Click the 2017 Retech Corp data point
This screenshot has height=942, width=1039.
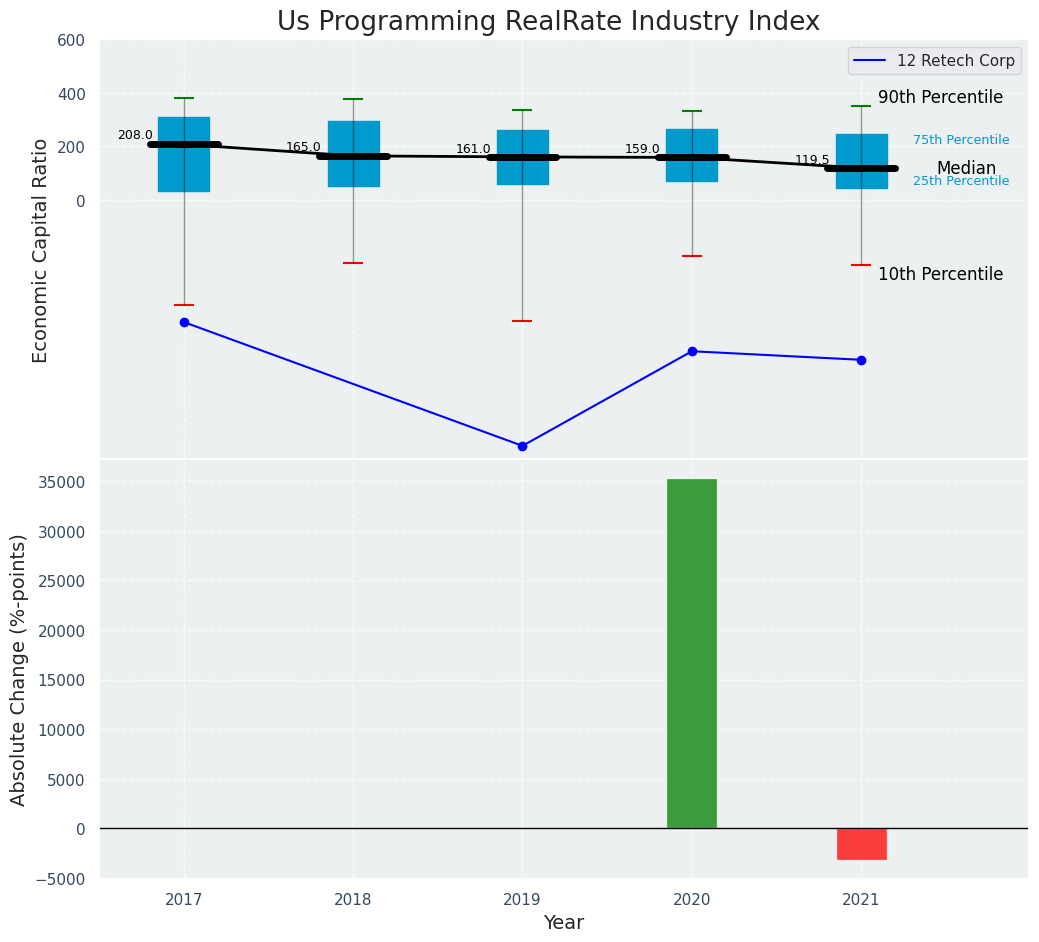[x=184, y=322]
